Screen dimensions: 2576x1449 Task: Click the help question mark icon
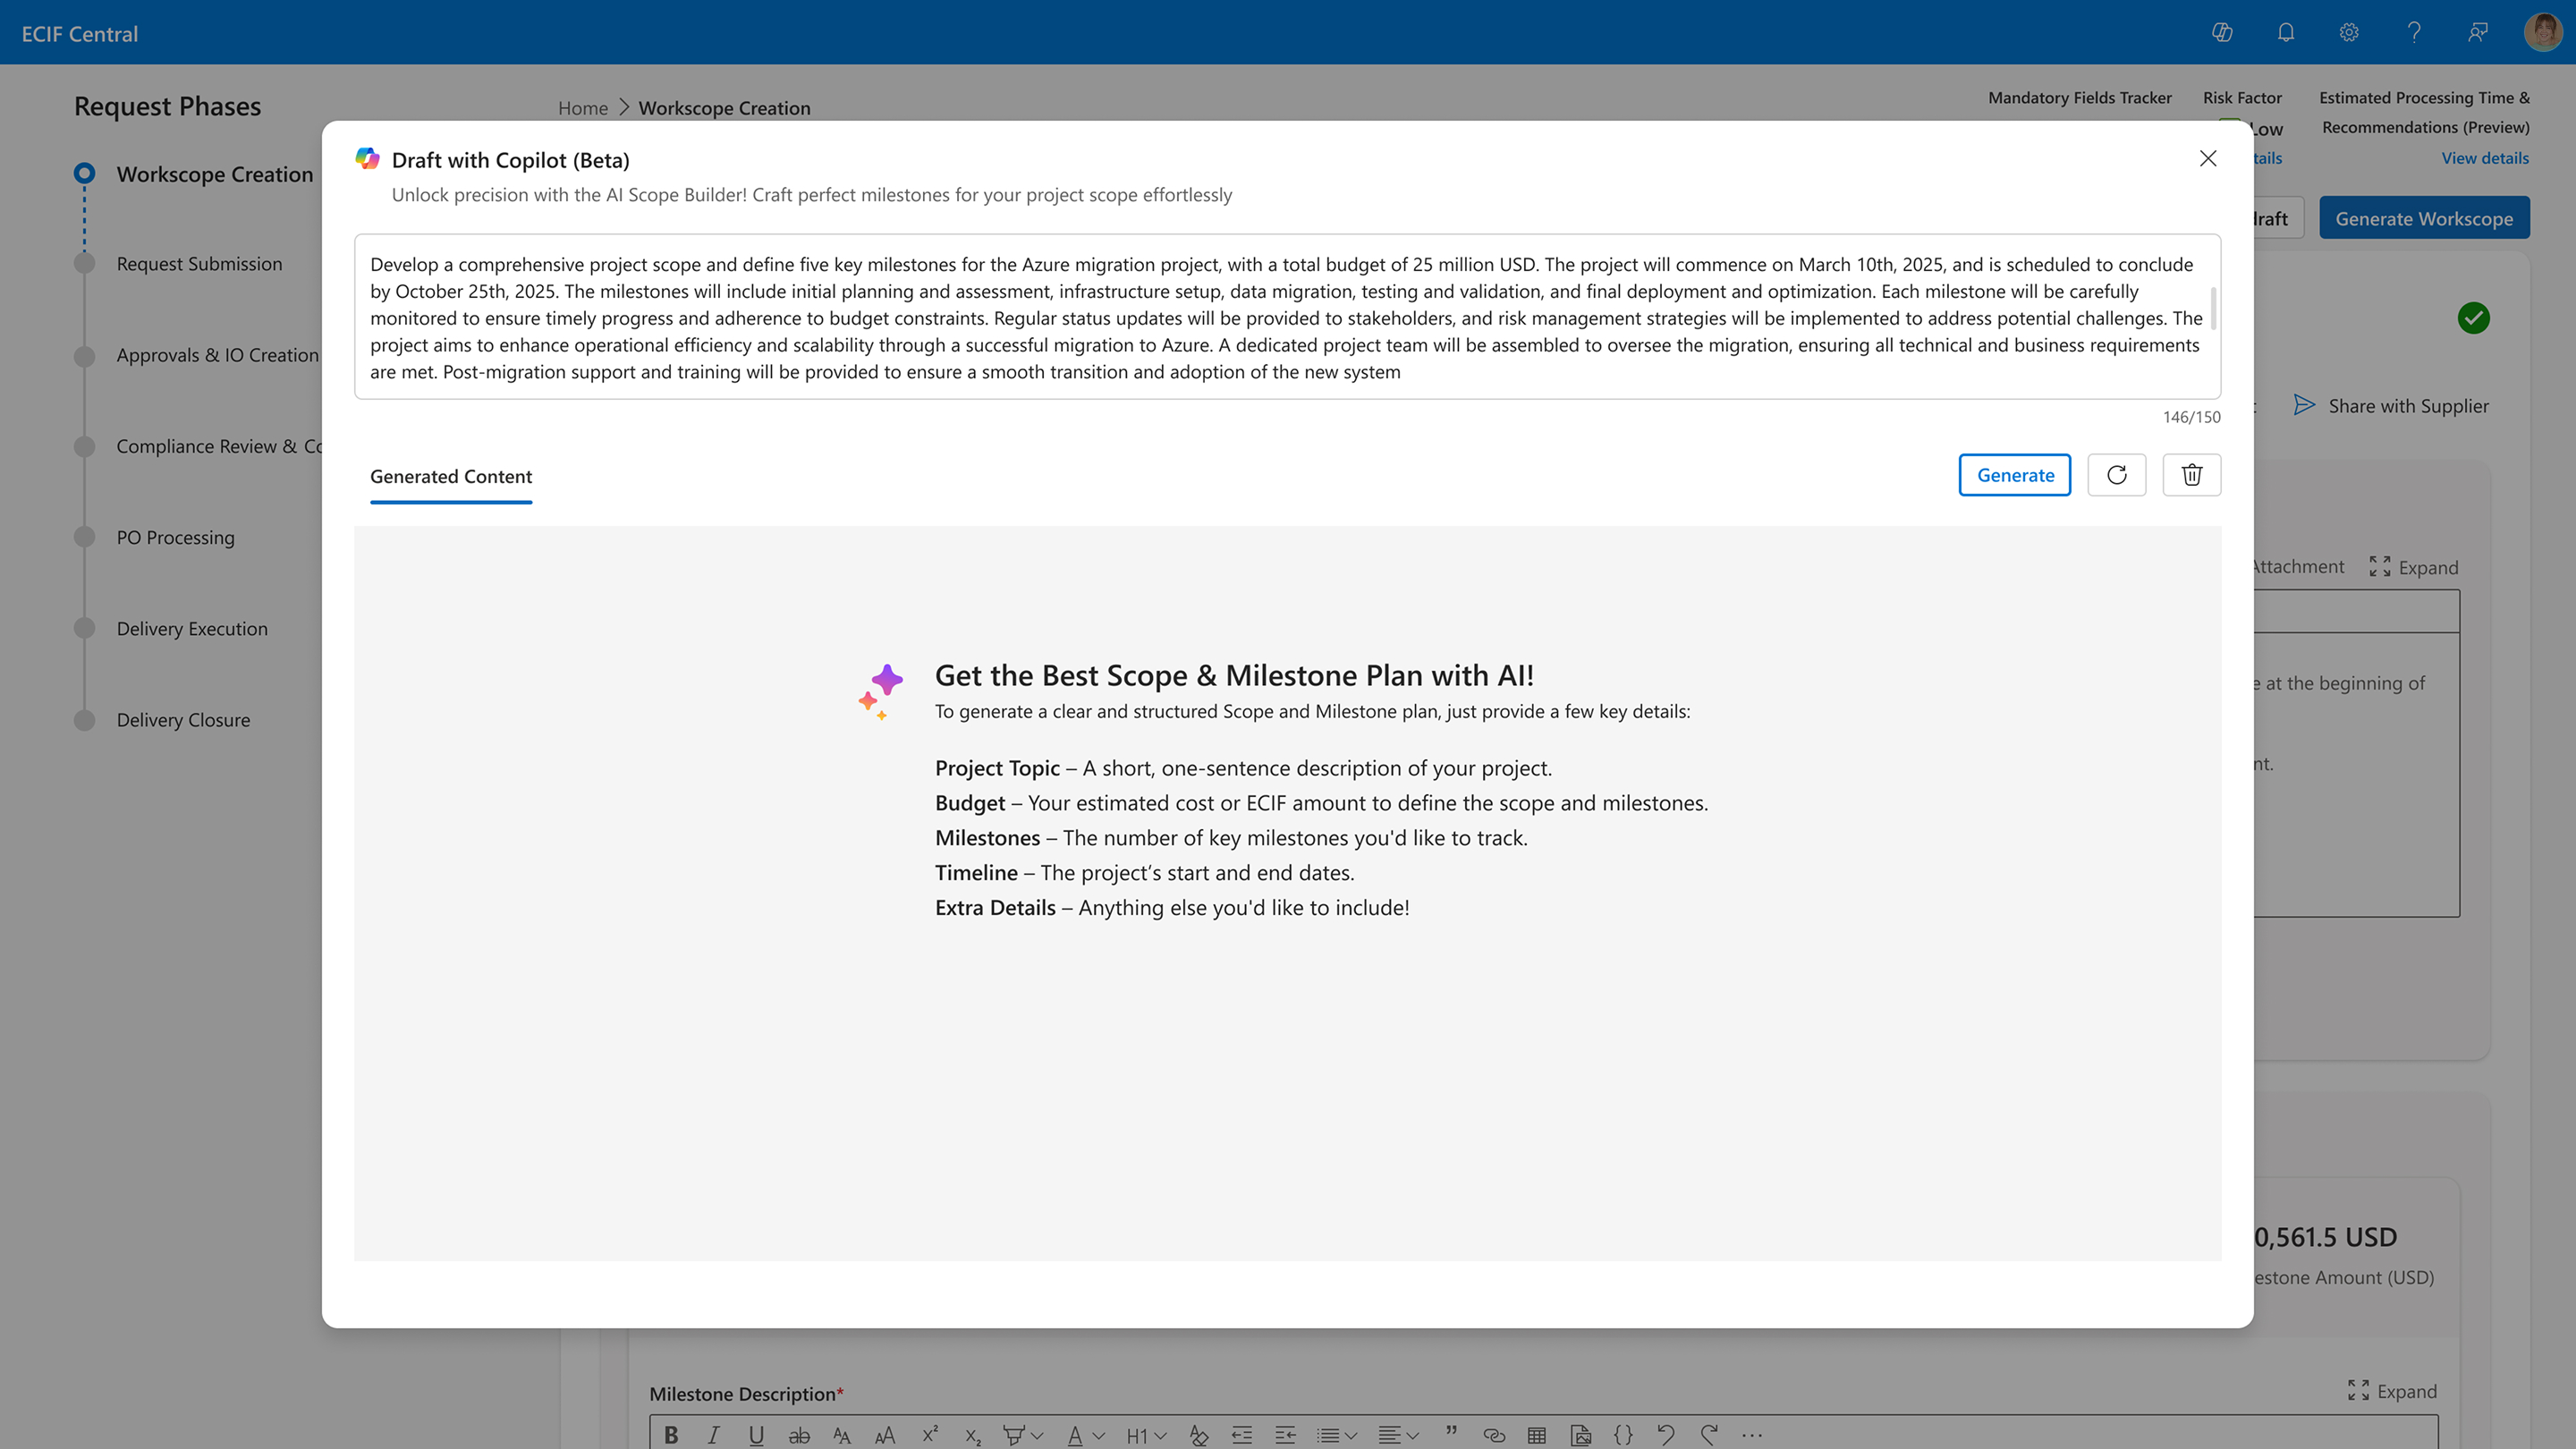click(x=2414, y=33)
